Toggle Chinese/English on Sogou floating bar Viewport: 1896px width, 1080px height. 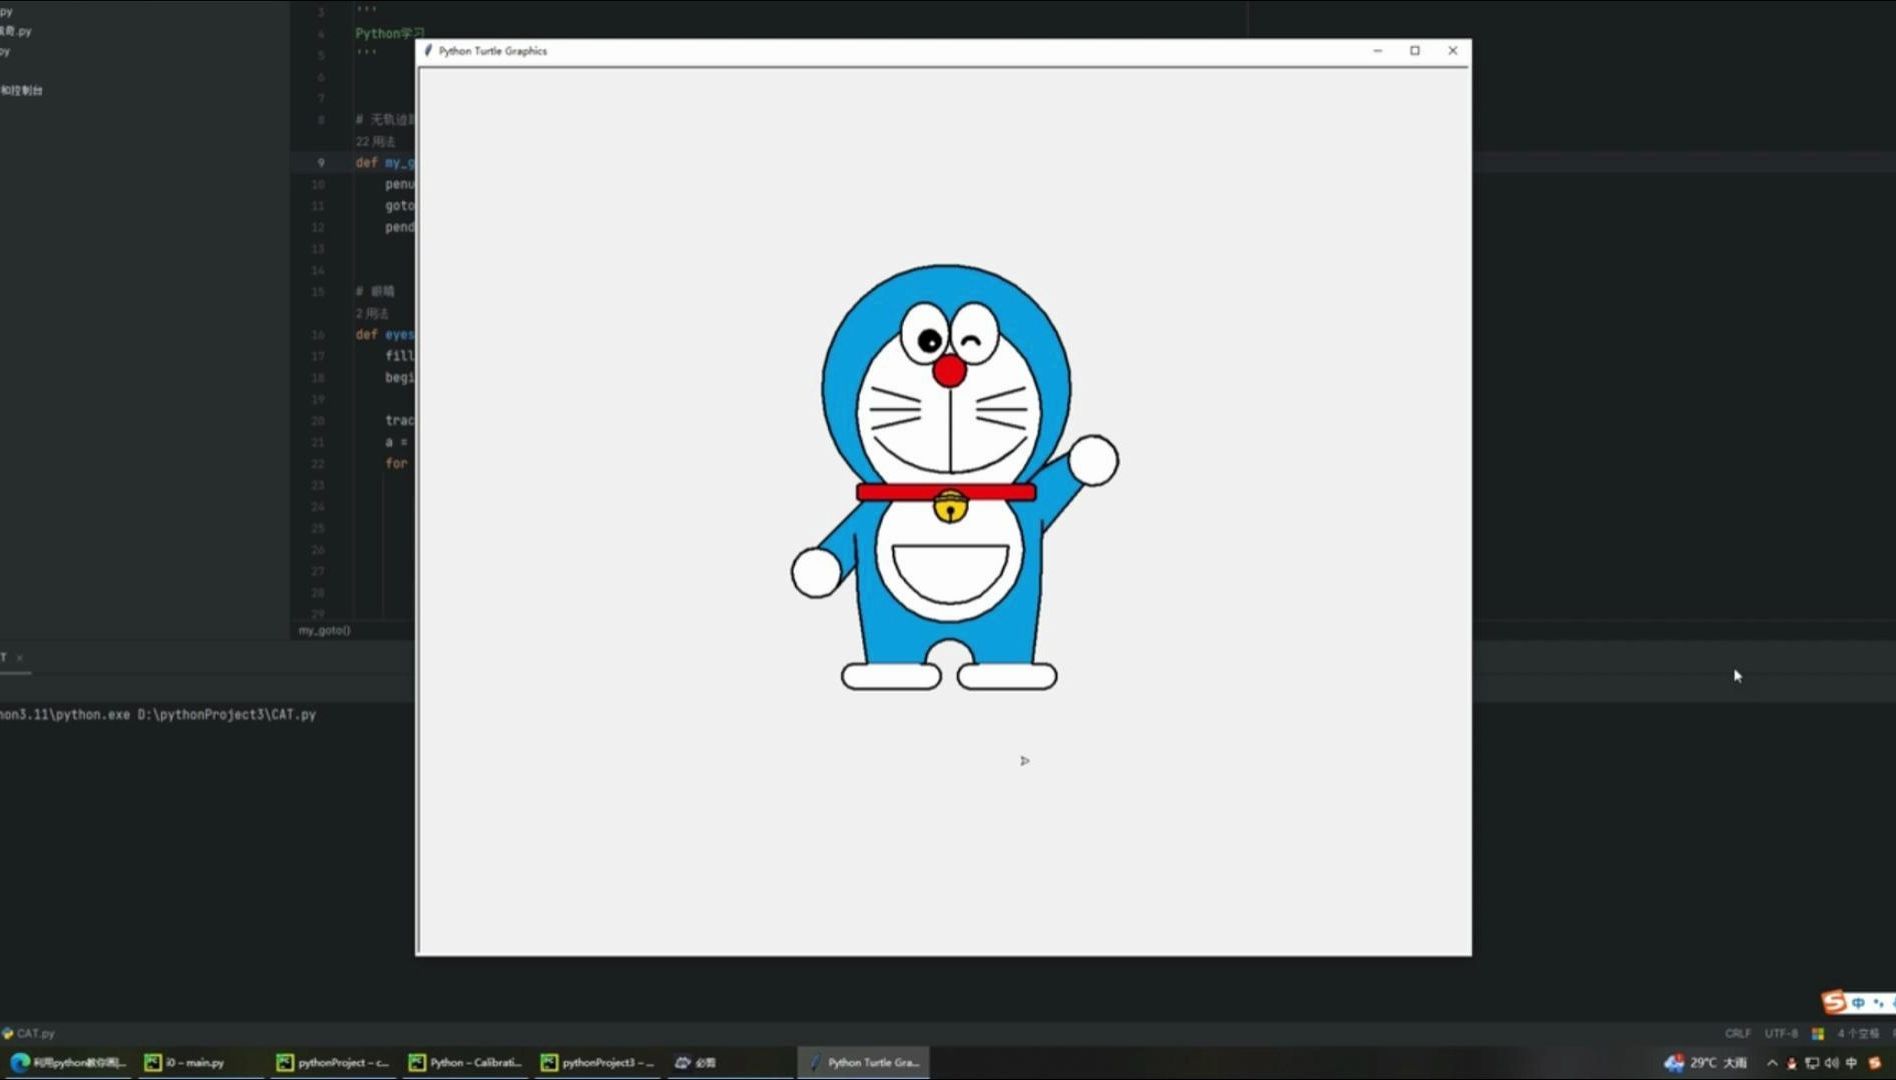coord(1858,1002)
